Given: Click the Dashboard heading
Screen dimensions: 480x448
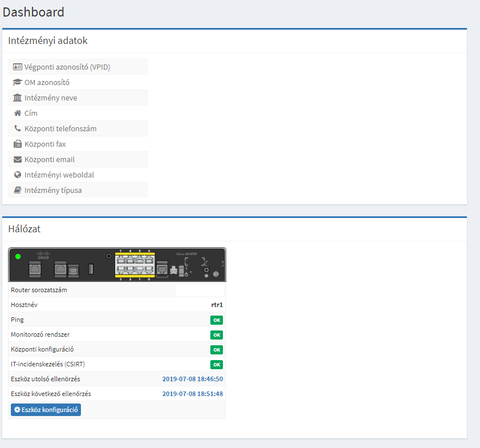Looking at the screenshot, I should [33, 12].
